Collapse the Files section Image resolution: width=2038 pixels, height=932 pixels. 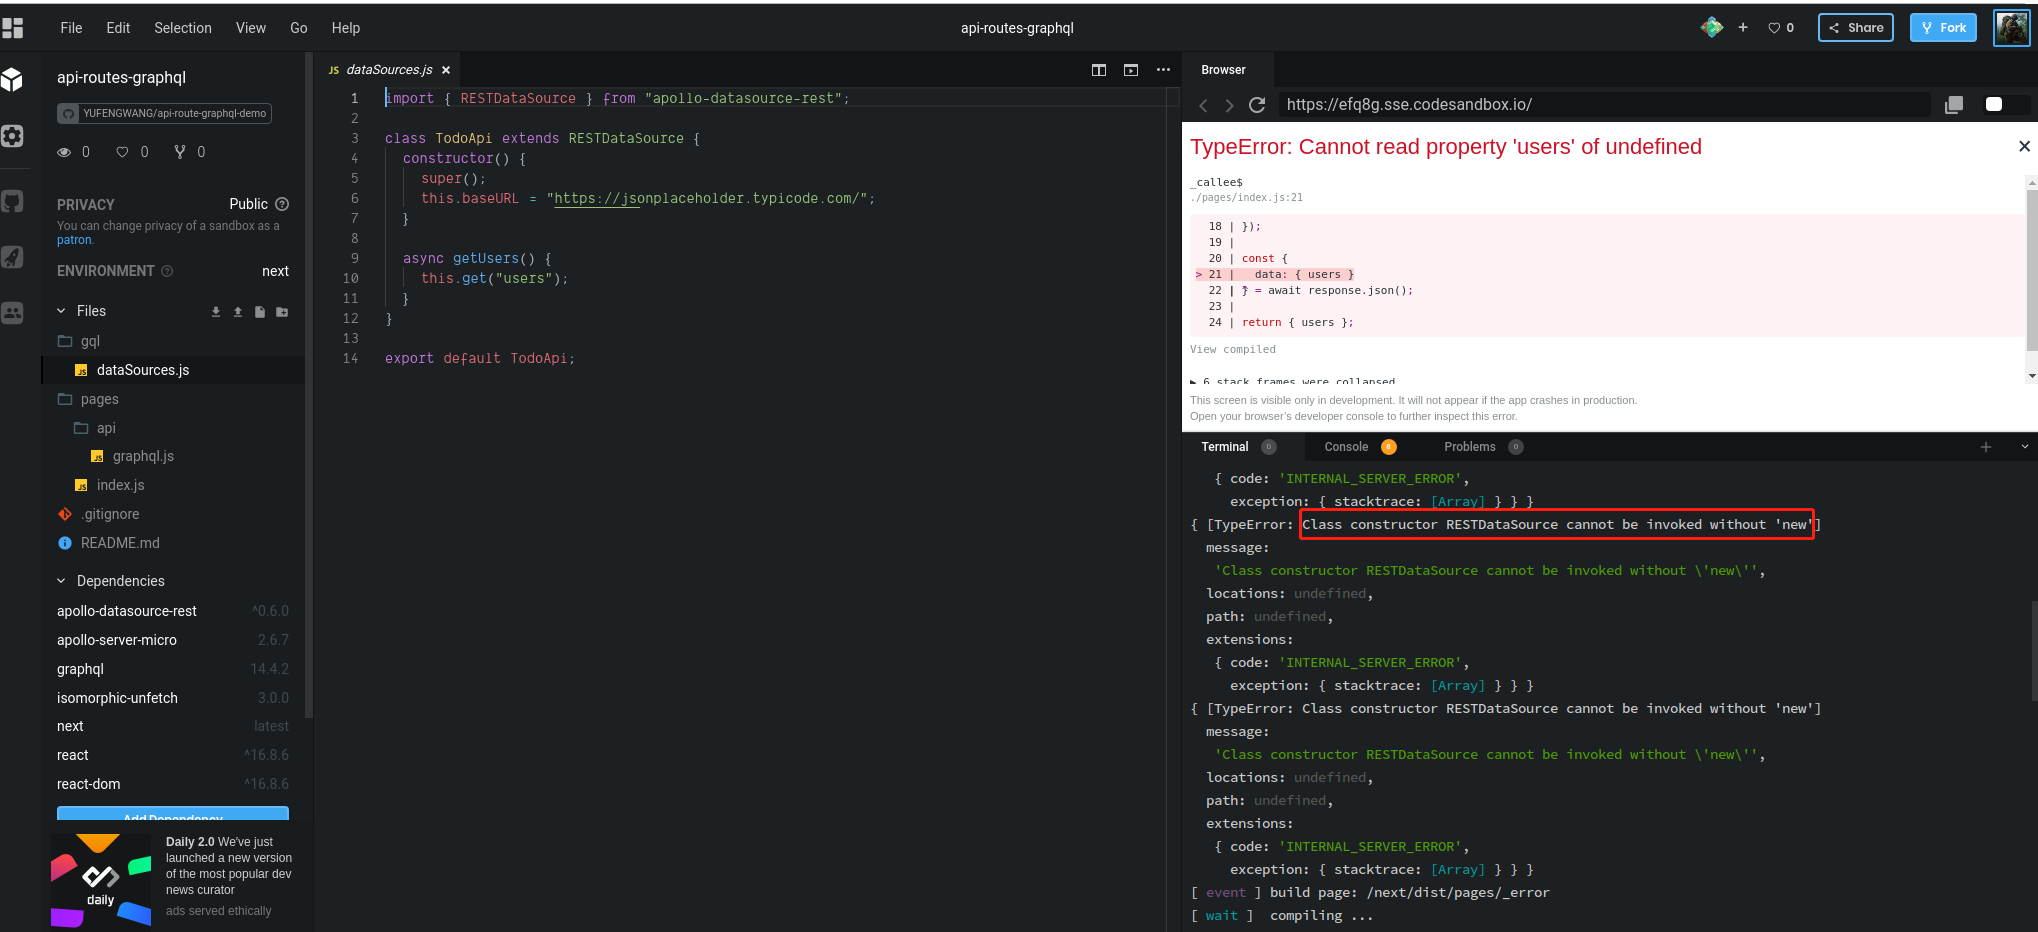pyautogui.click(x=61, y=311)
